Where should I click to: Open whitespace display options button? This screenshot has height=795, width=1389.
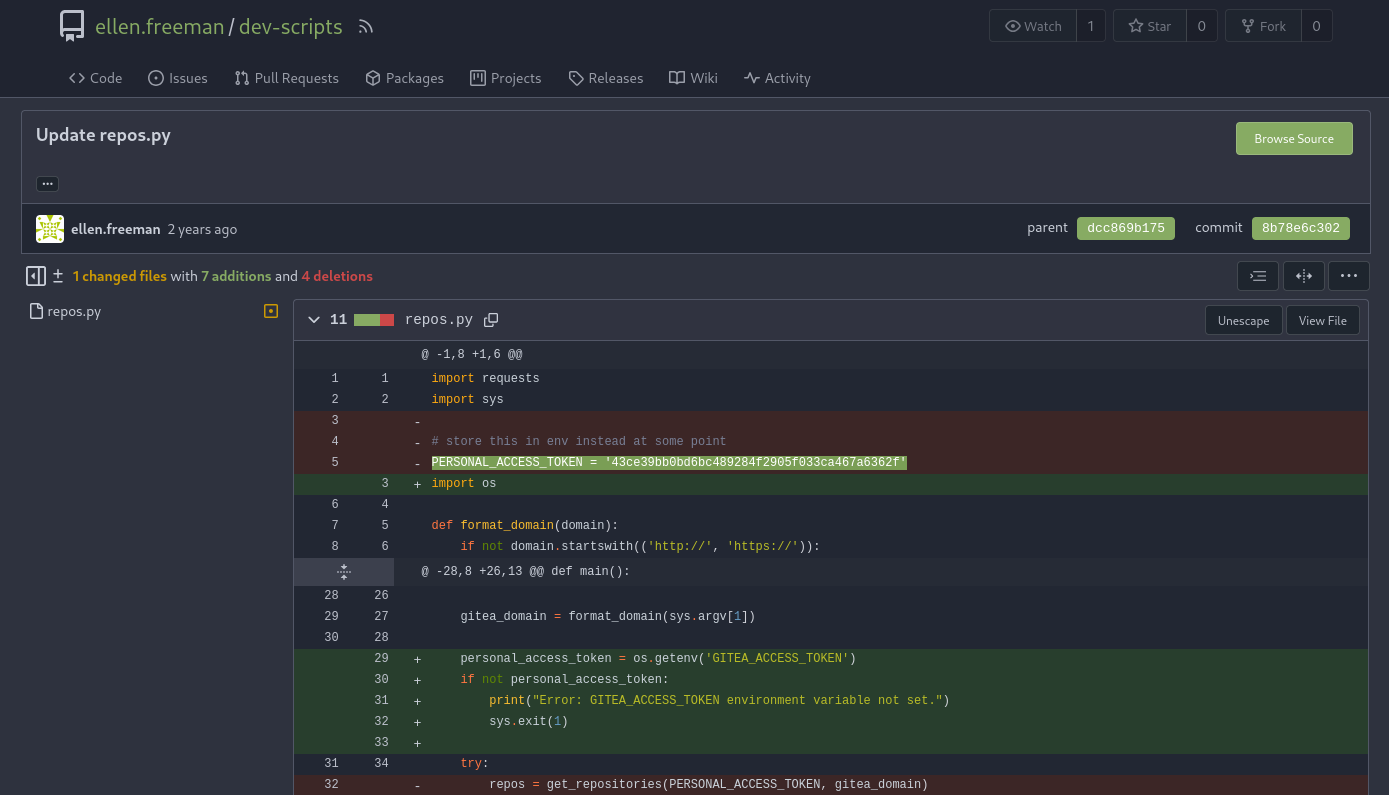1258,276
